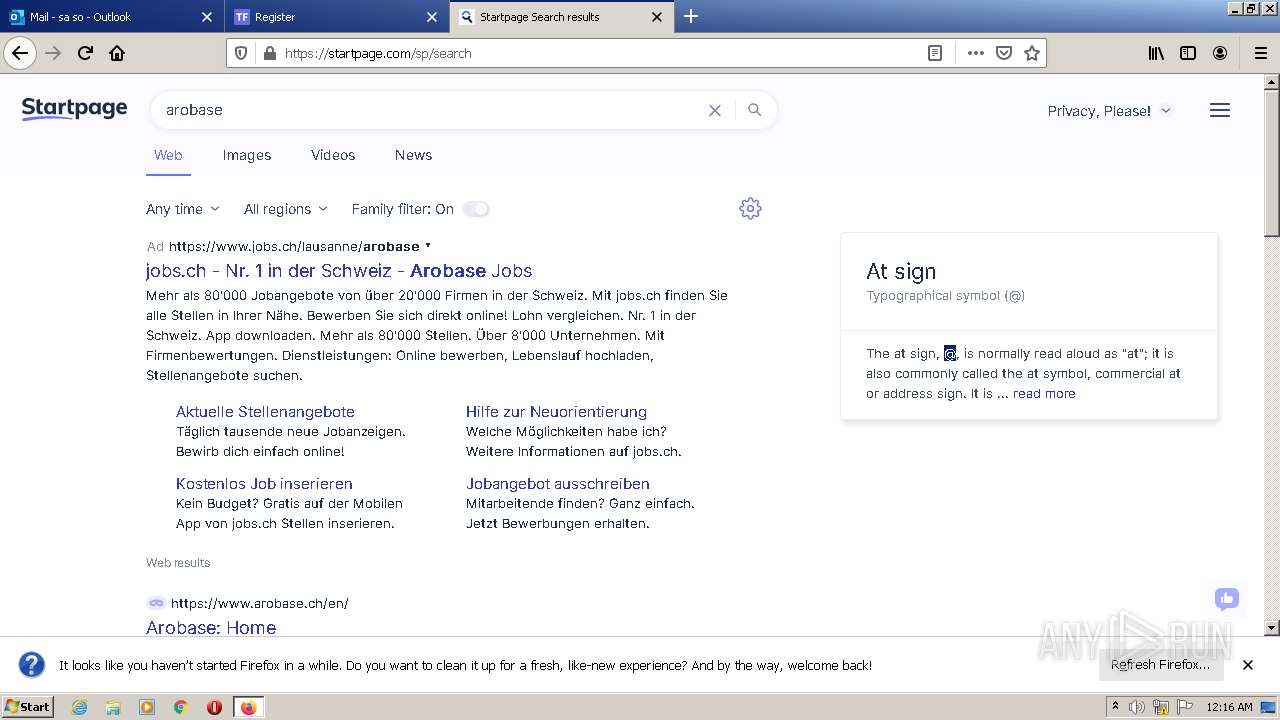1280x720 pixels.
Task: Save page to Pocket
Action: [x=1004, y=53]
